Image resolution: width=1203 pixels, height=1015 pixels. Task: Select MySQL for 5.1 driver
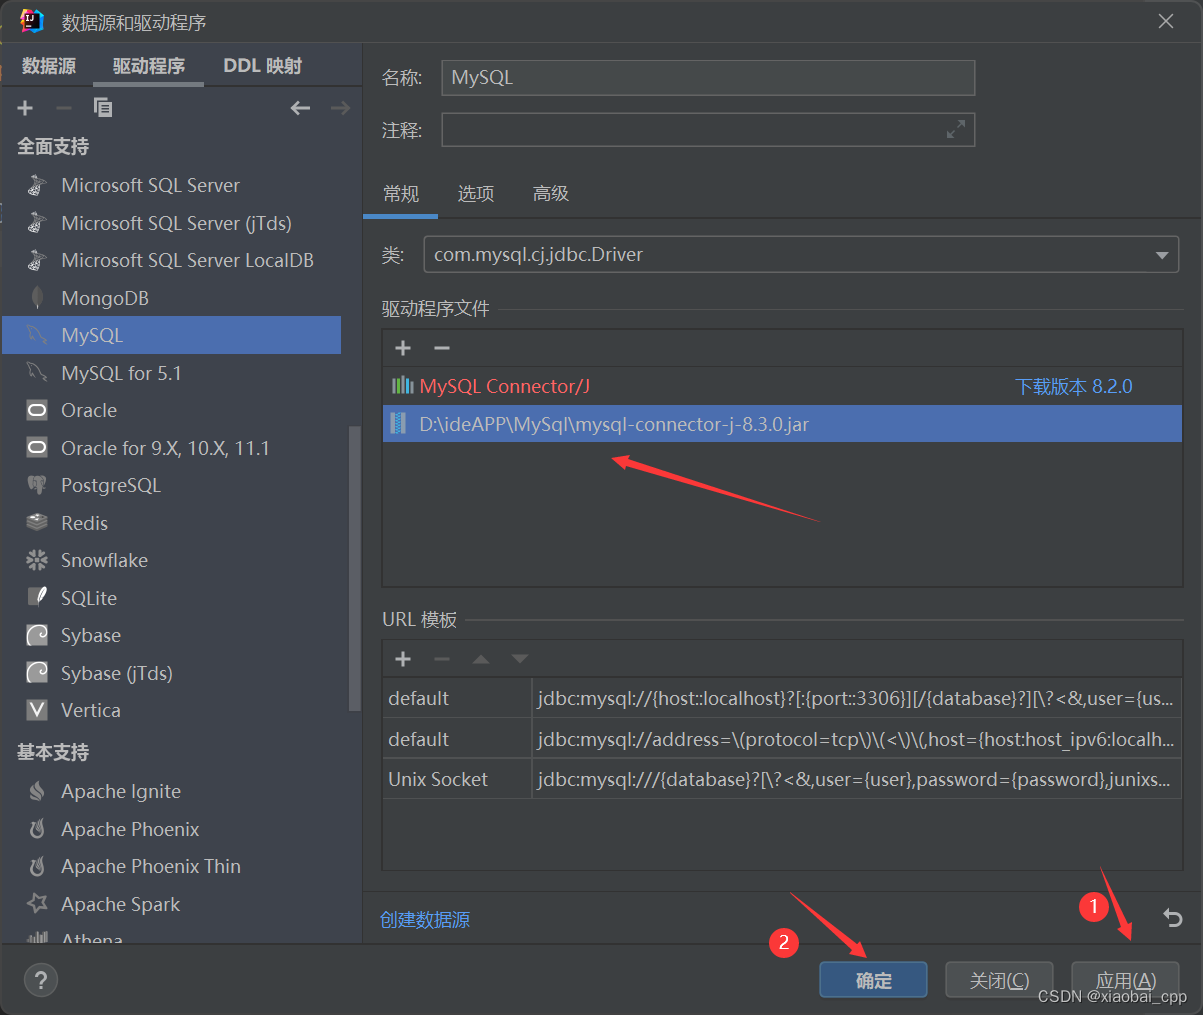pyautogui.click(x=121, y=373)
